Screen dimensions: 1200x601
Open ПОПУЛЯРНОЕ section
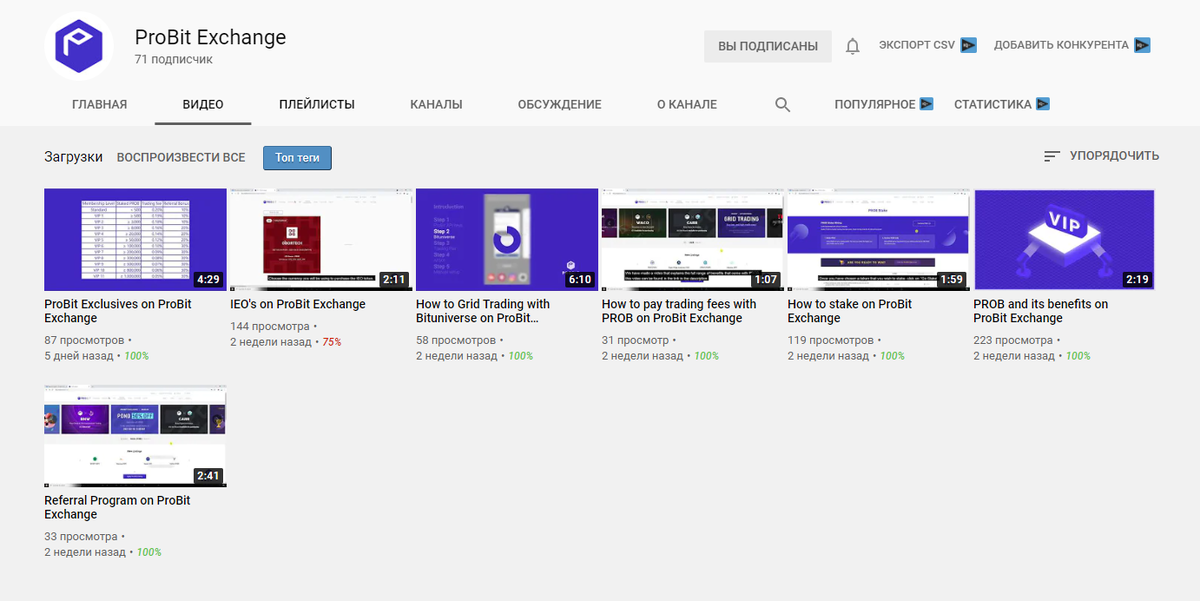[x=875, y=104]
